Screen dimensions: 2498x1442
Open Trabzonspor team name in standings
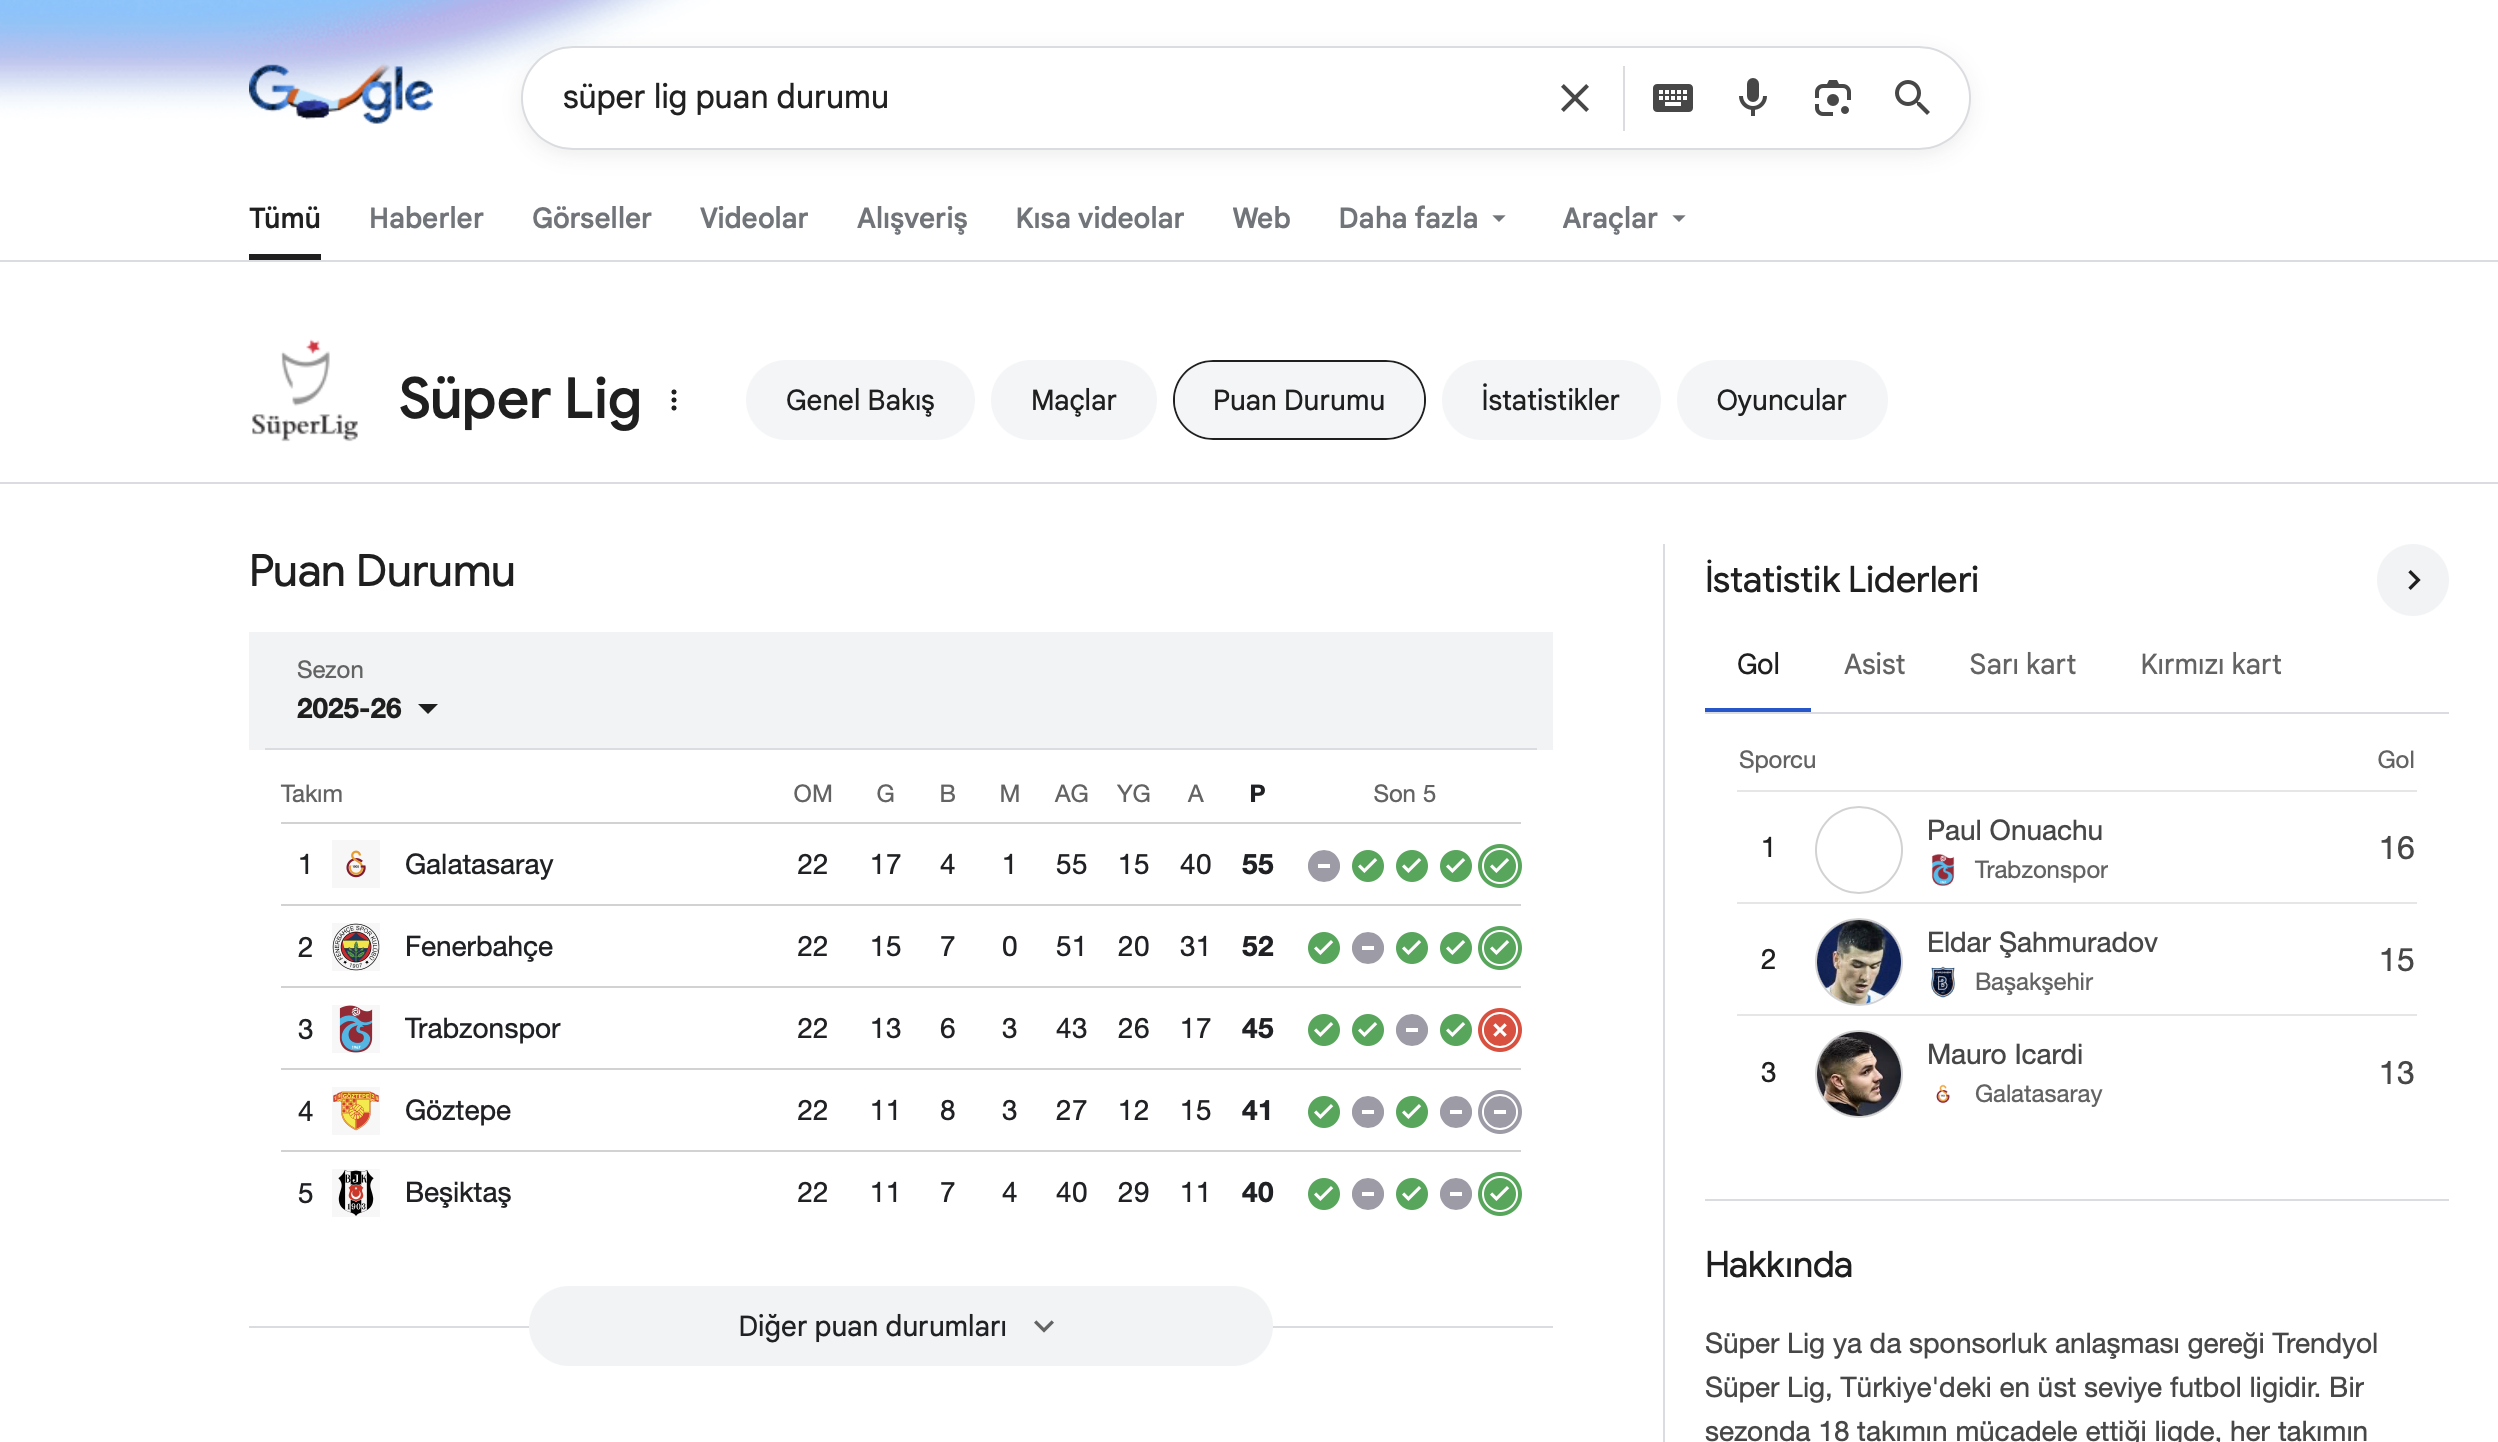tap(482, 1028)
